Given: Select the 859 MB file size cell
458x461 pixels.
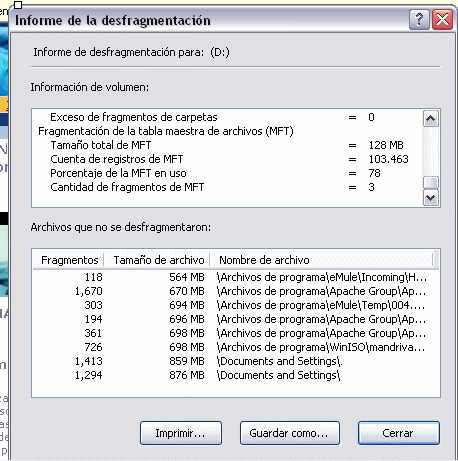Looking at the screenshot, I should pos(187,361).
